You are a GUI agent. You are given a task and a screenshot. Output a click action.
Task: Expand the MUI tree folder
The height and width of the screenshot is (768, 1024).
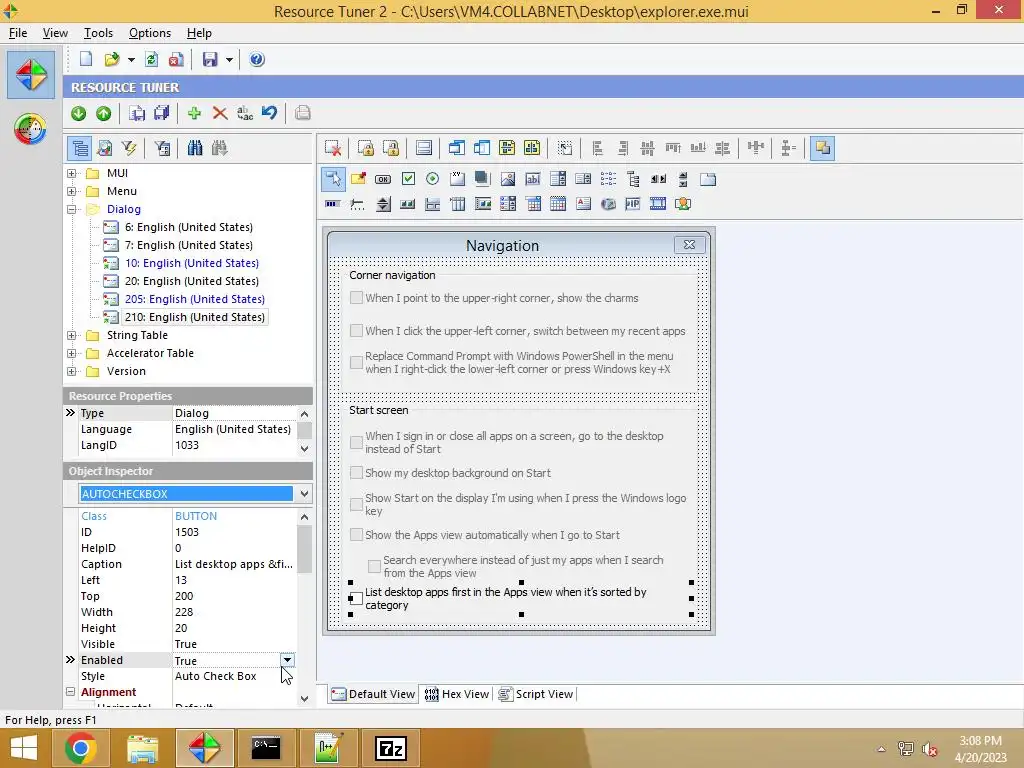(71, 173)
